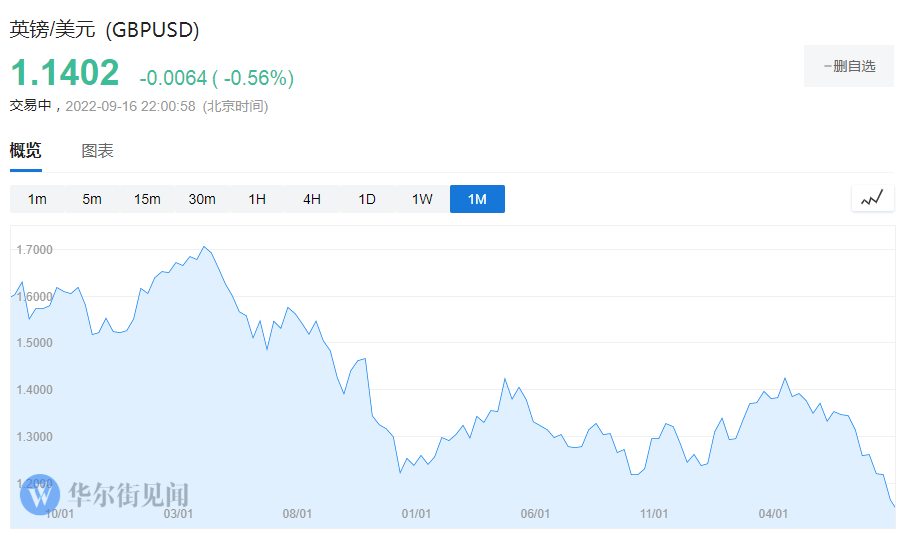Open the 概览 tab
This screenshot has height=542, width=910.
click(x=26, y=151)
